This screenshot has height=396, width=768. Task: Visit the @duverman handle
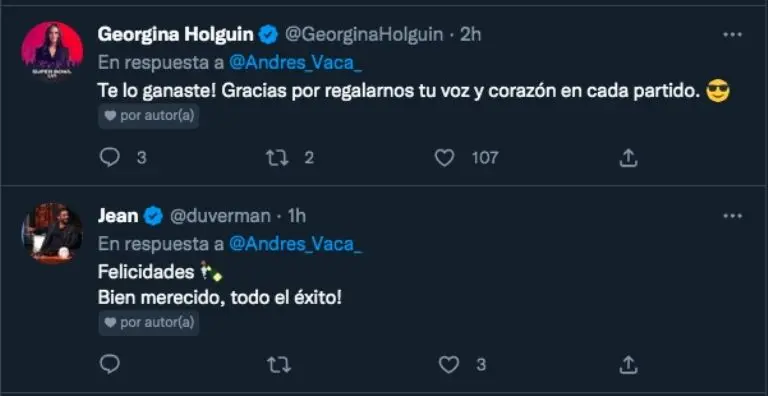point(220,216)
